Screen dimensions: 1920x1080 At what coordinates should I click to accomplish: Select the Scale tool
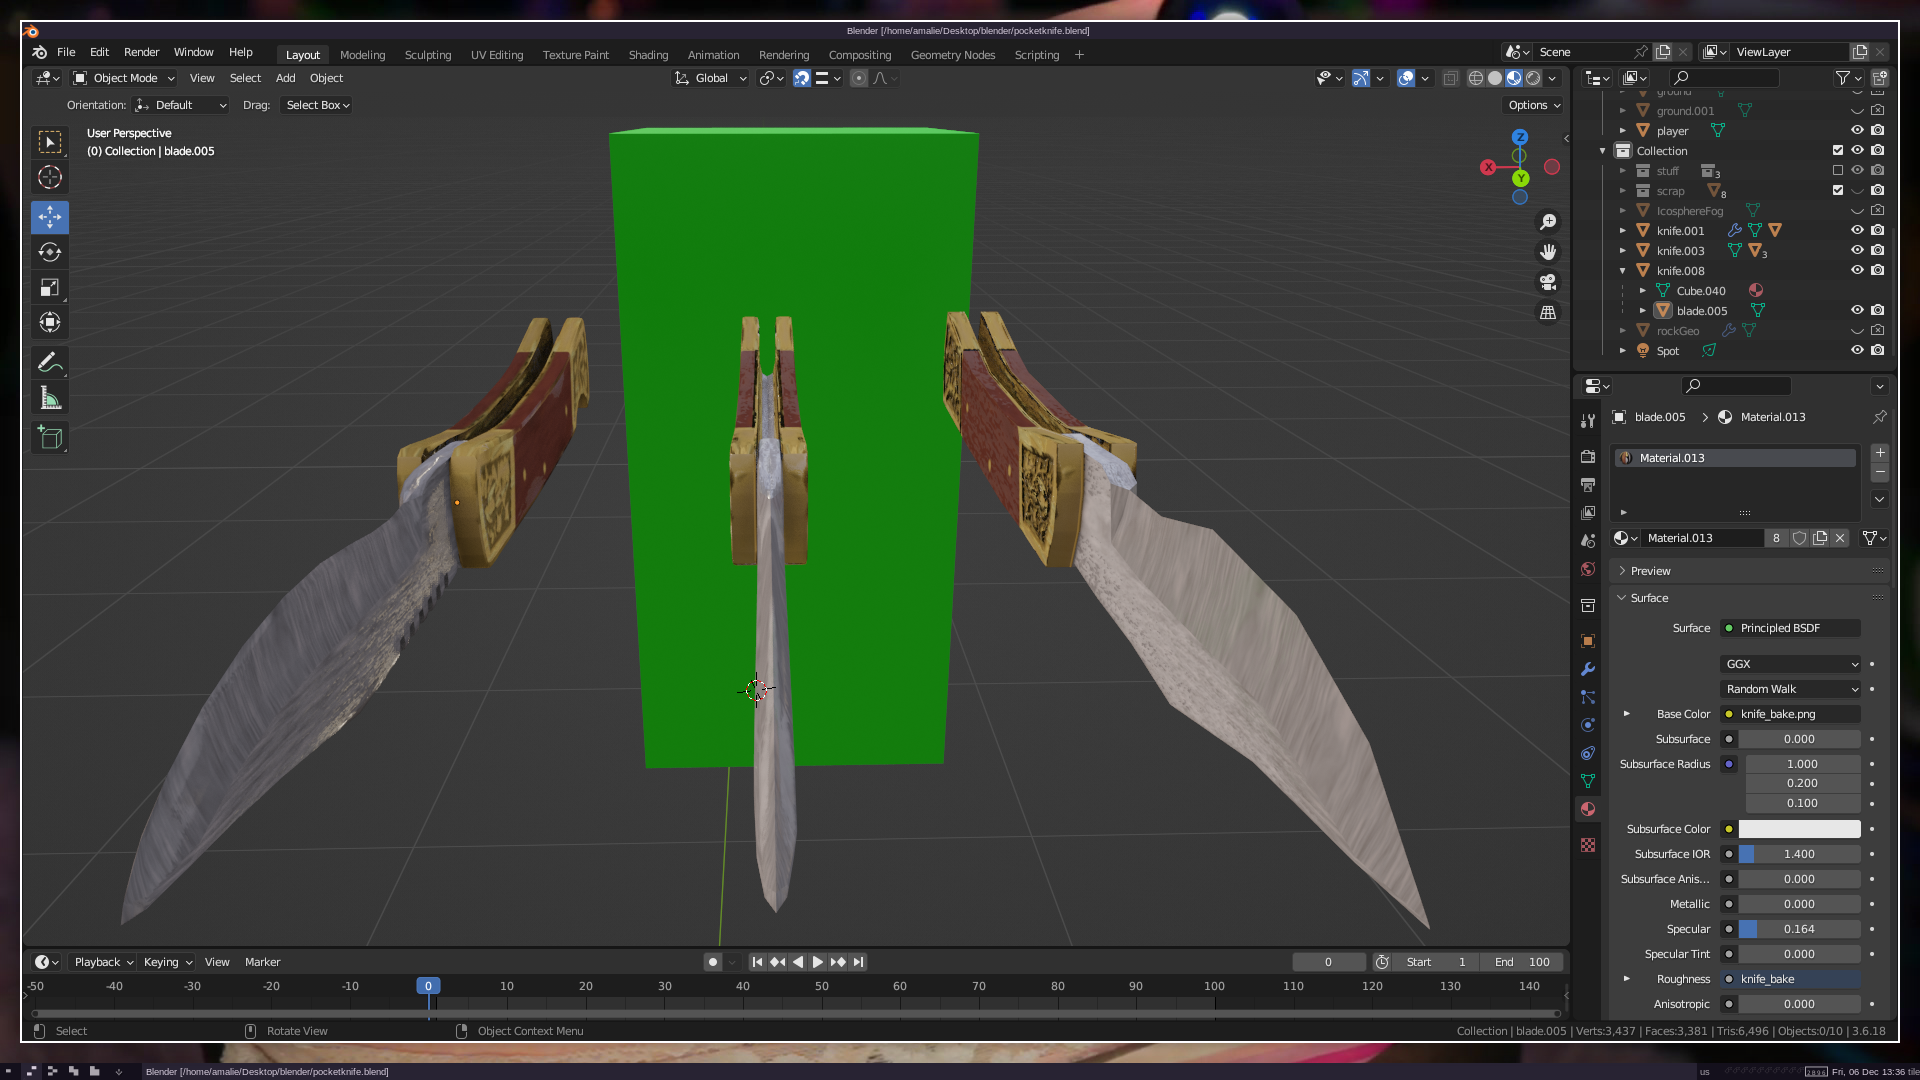[50, 288]
